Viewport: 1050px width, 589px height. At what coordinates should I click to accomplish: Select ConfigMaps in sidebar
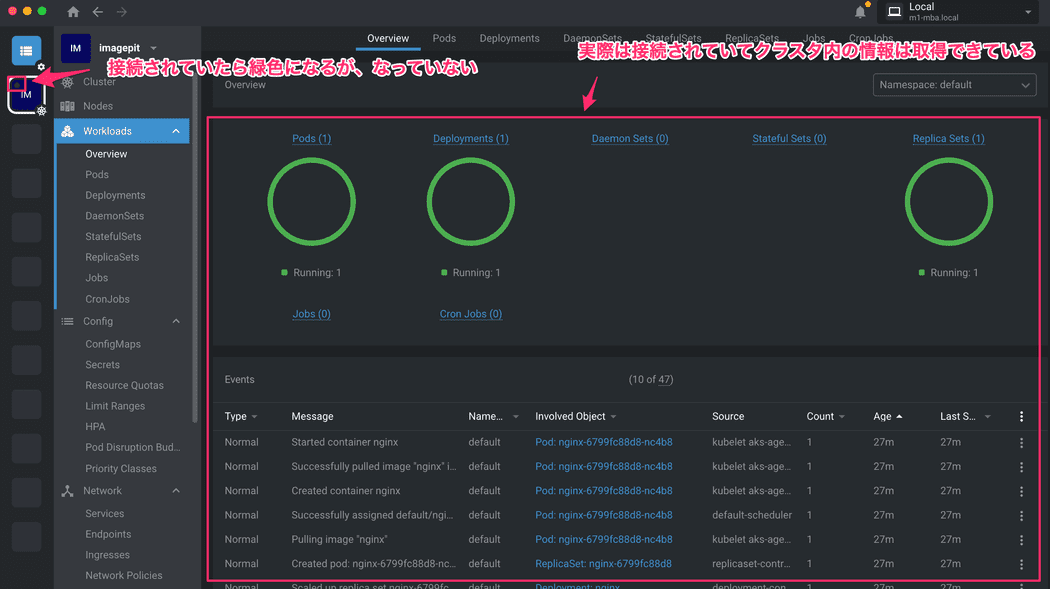[113, 344]
